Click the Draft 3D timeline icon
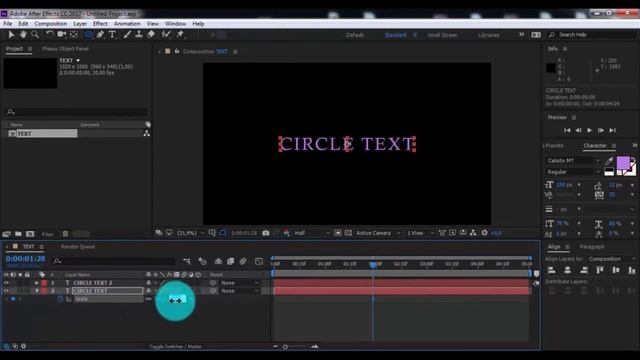 coord(202,261)
